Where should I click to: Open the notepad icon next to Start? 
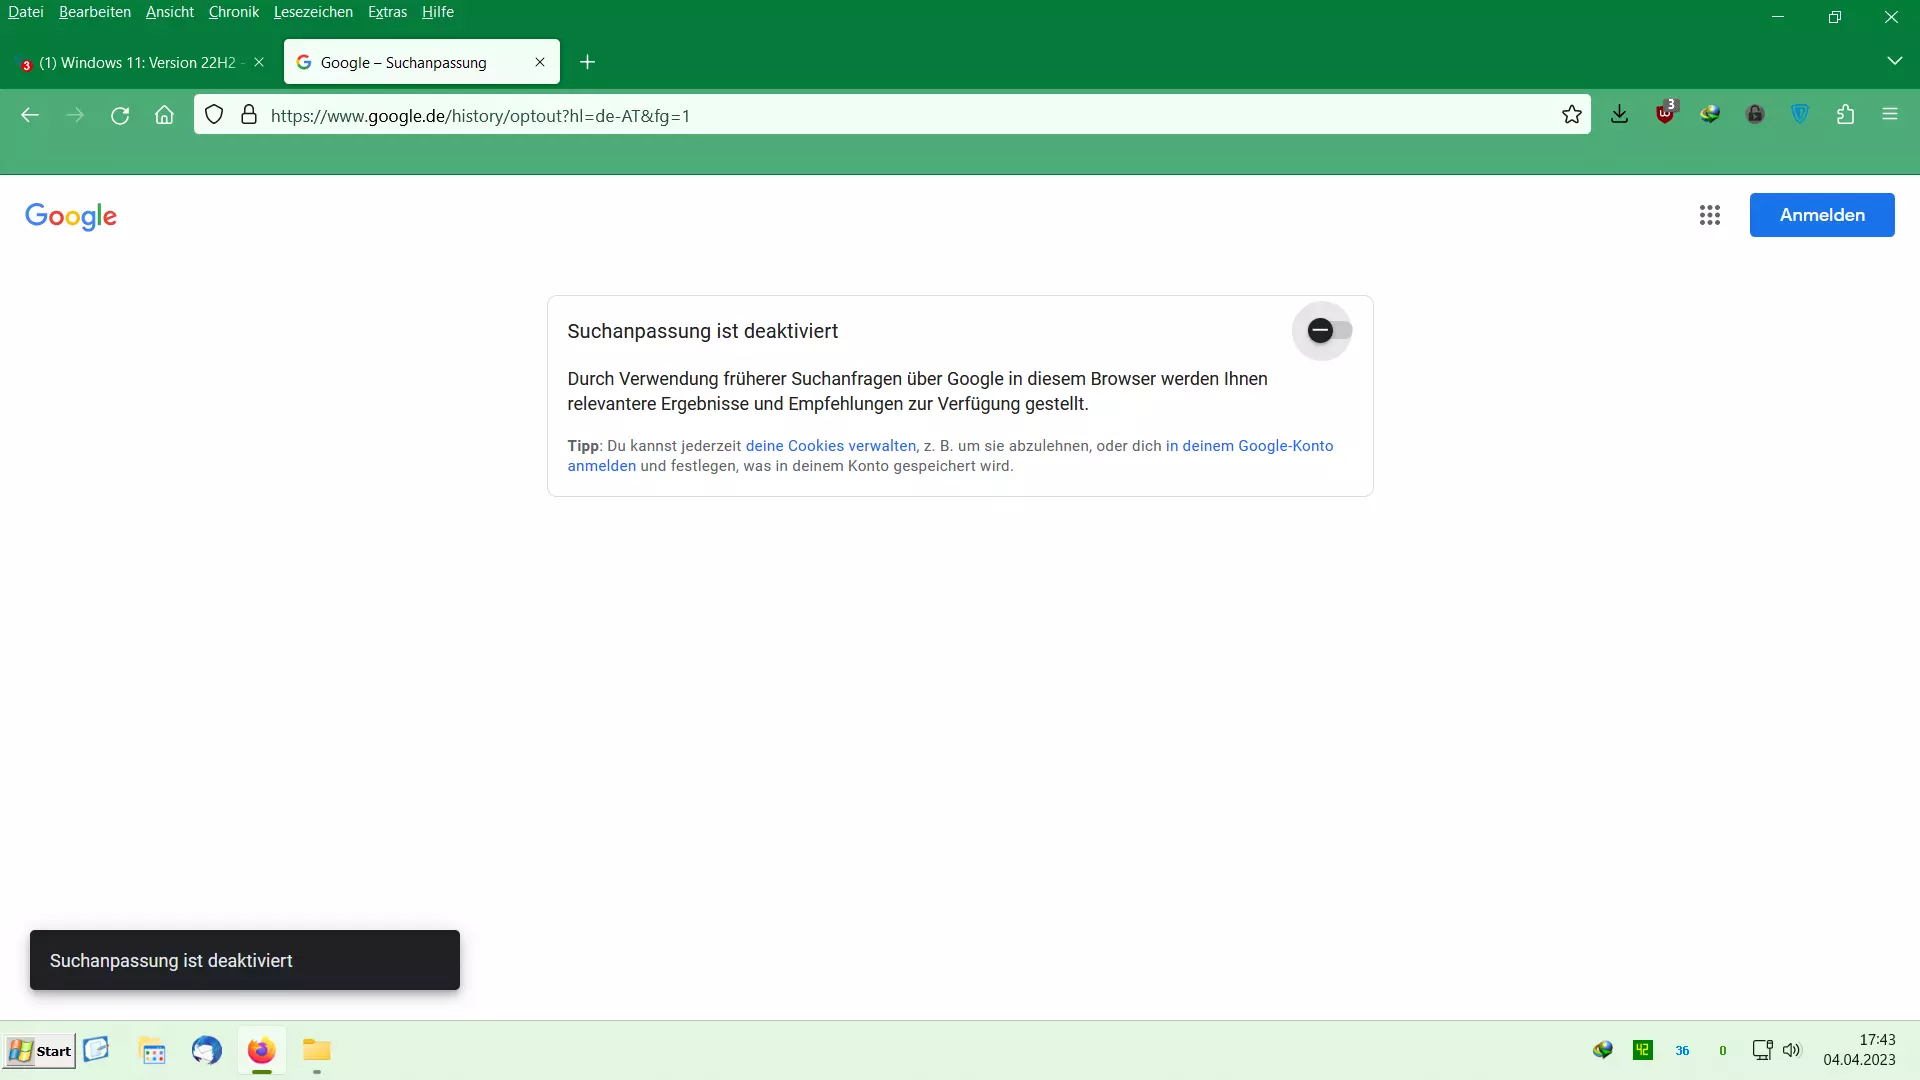[96, 1049]
